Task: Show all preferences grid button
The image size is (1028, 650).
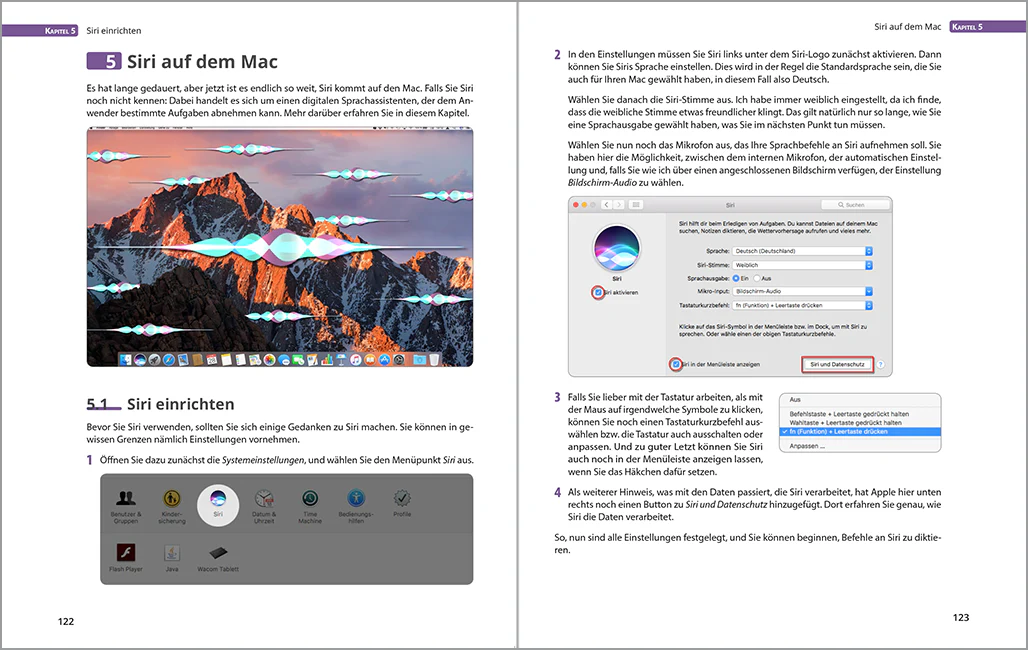Action: 635,205
